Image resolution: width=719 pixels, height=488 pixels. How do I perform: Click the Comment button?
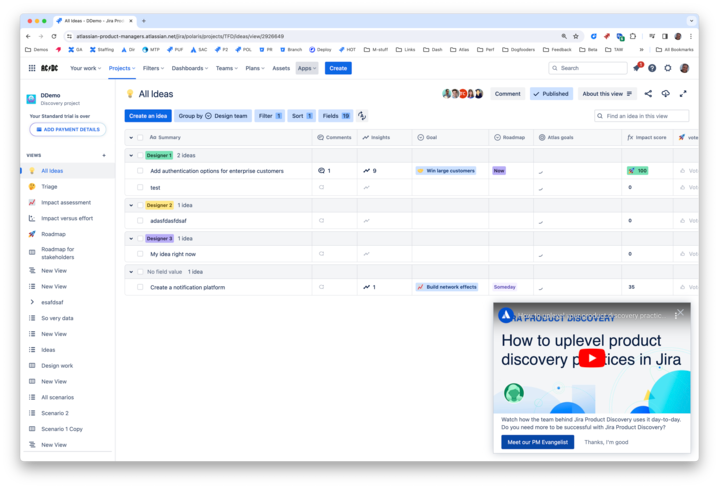tap(507, 94)
